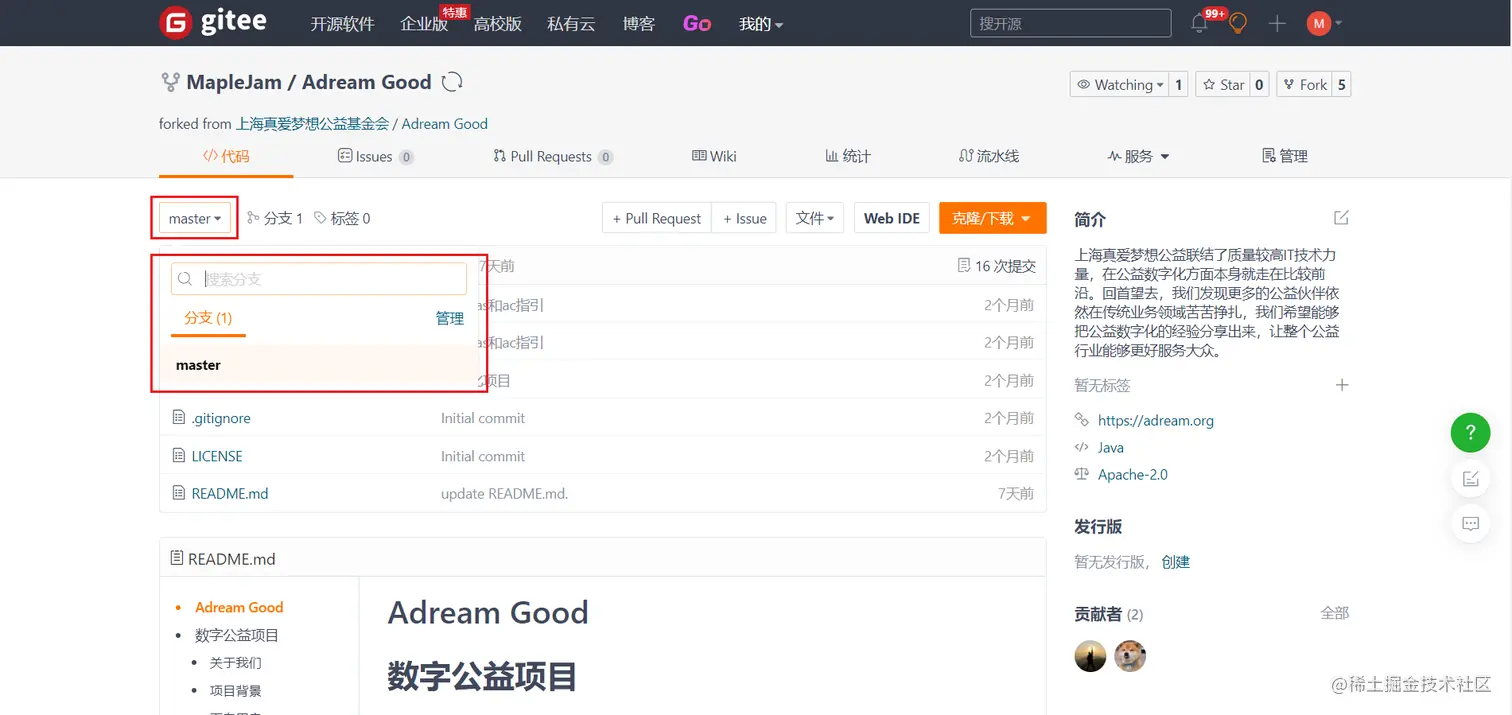
Task: Click the + Issue button
Action: point(745,218)
